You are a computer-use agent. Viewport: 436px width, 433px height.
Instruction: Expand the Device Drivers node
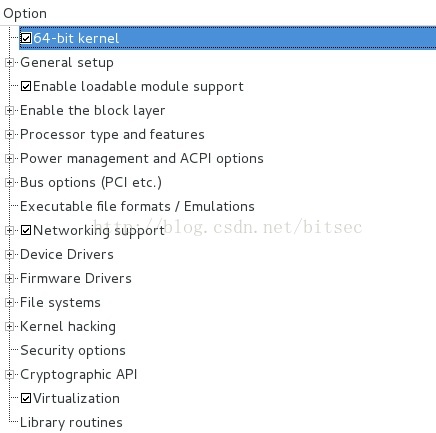(x=9, y=254)
